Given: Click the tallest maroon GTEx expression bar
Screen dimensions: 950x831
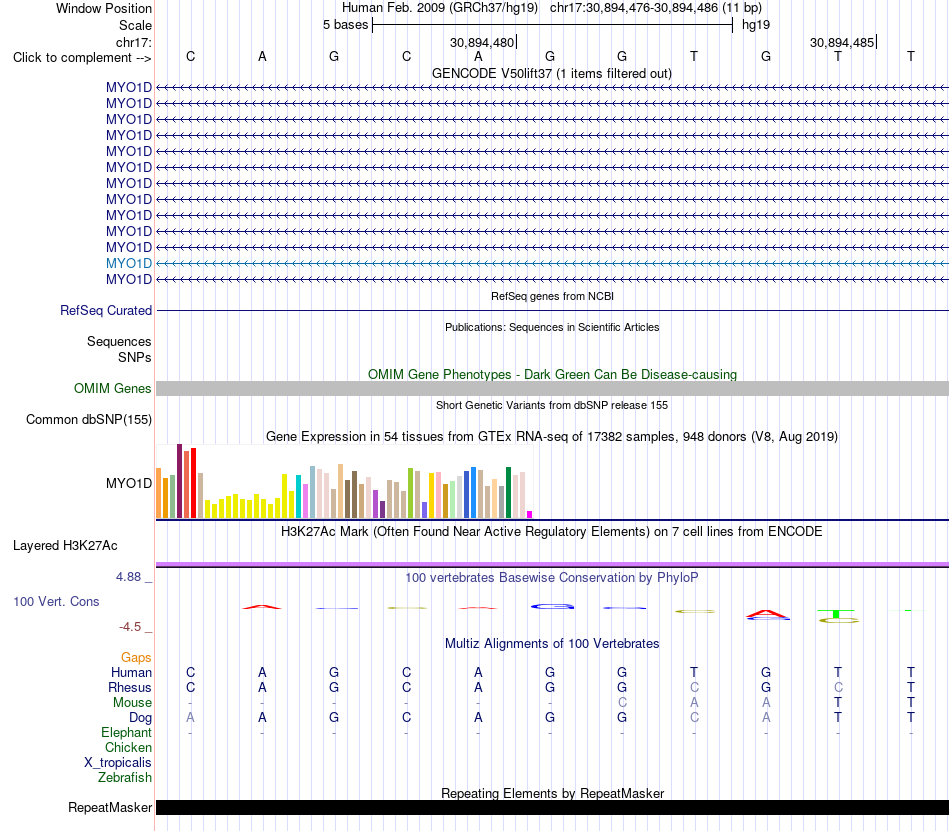Looking at the screenshot, I should coord(179,481).
